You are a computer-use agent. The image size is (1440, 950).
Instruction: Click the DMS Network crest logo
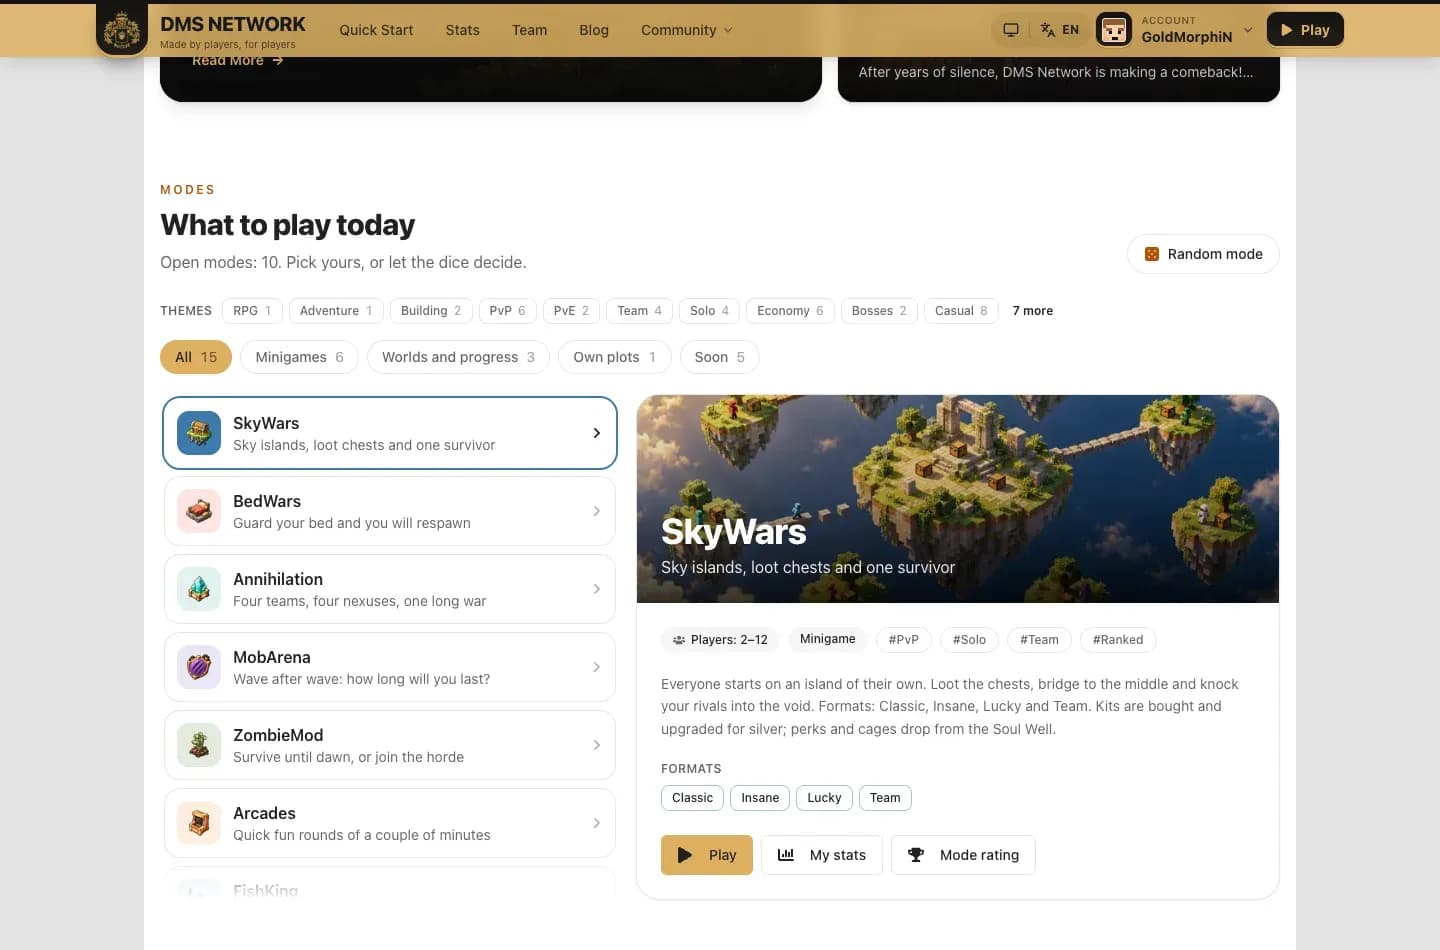[122, 30]
